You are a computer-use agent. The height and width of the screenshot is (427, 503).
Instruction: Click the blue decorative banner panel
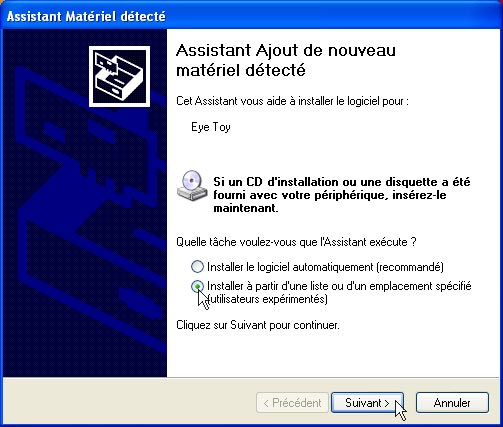point(85,203)
